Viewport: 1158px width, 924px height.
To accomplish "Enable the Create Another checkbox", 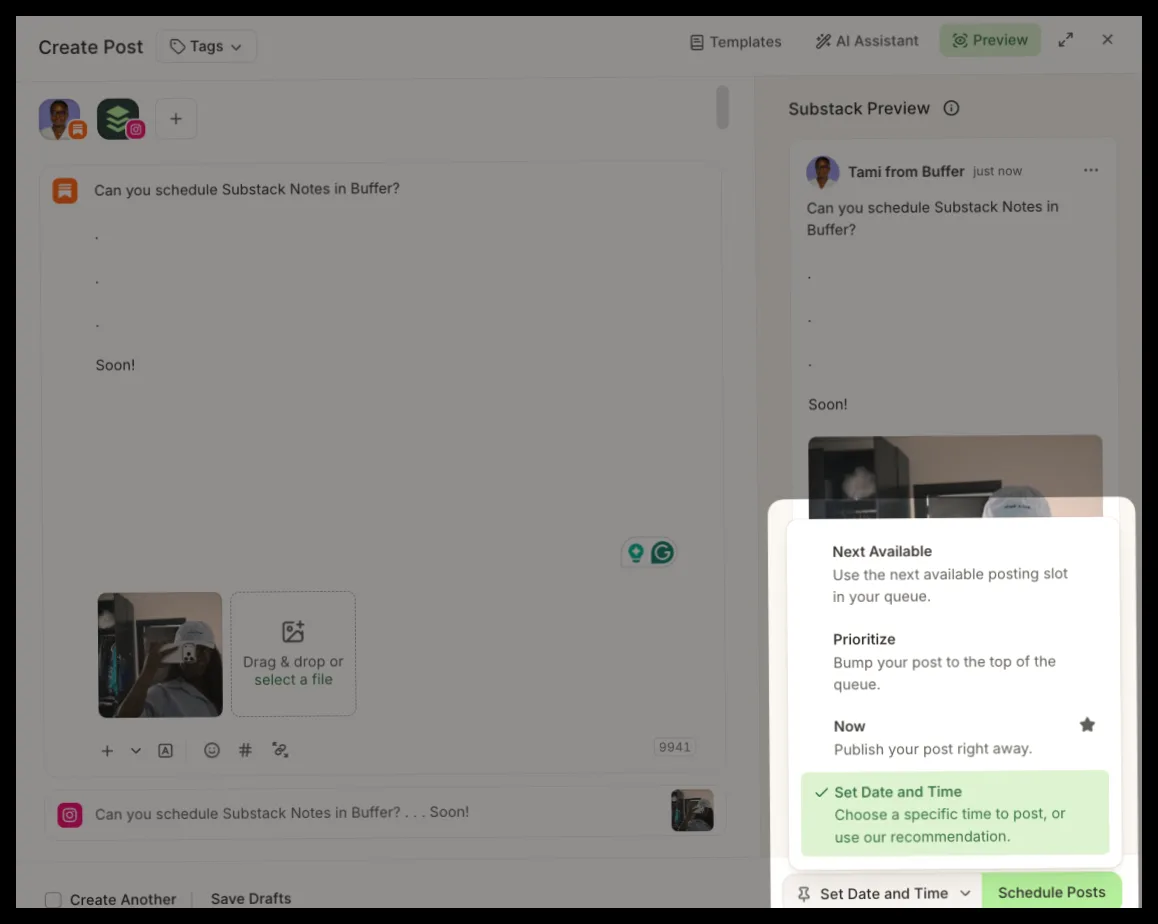I will [x=53, y=900].
